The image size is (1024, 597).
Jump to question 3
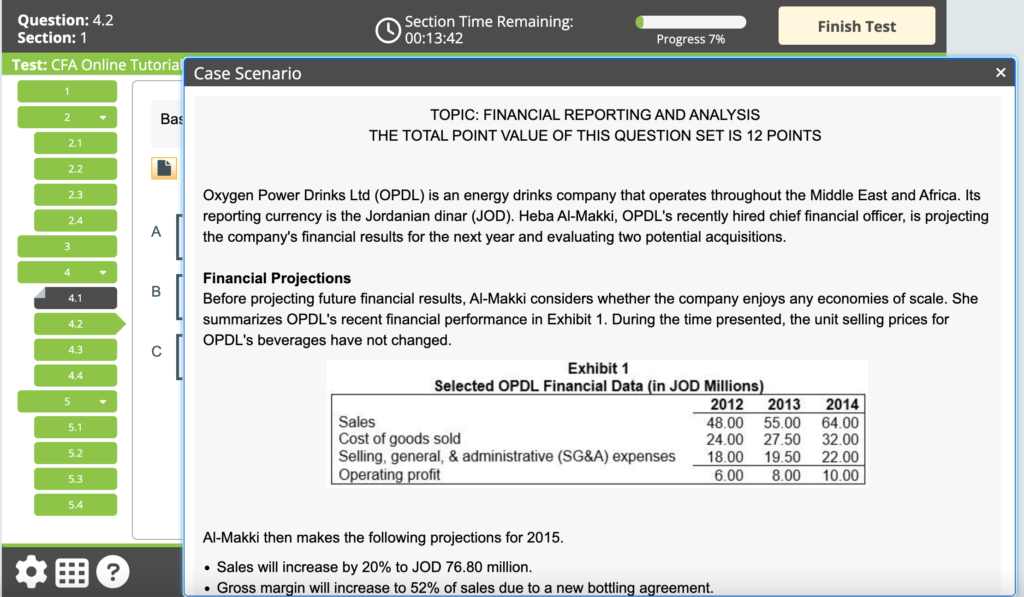(67, 245)
